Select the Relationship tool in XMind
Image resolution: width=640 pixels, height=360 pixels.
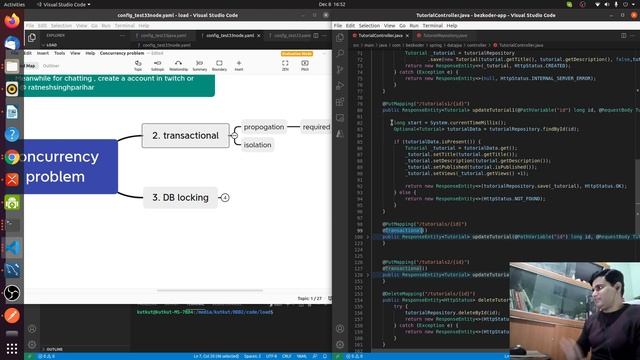178,65
